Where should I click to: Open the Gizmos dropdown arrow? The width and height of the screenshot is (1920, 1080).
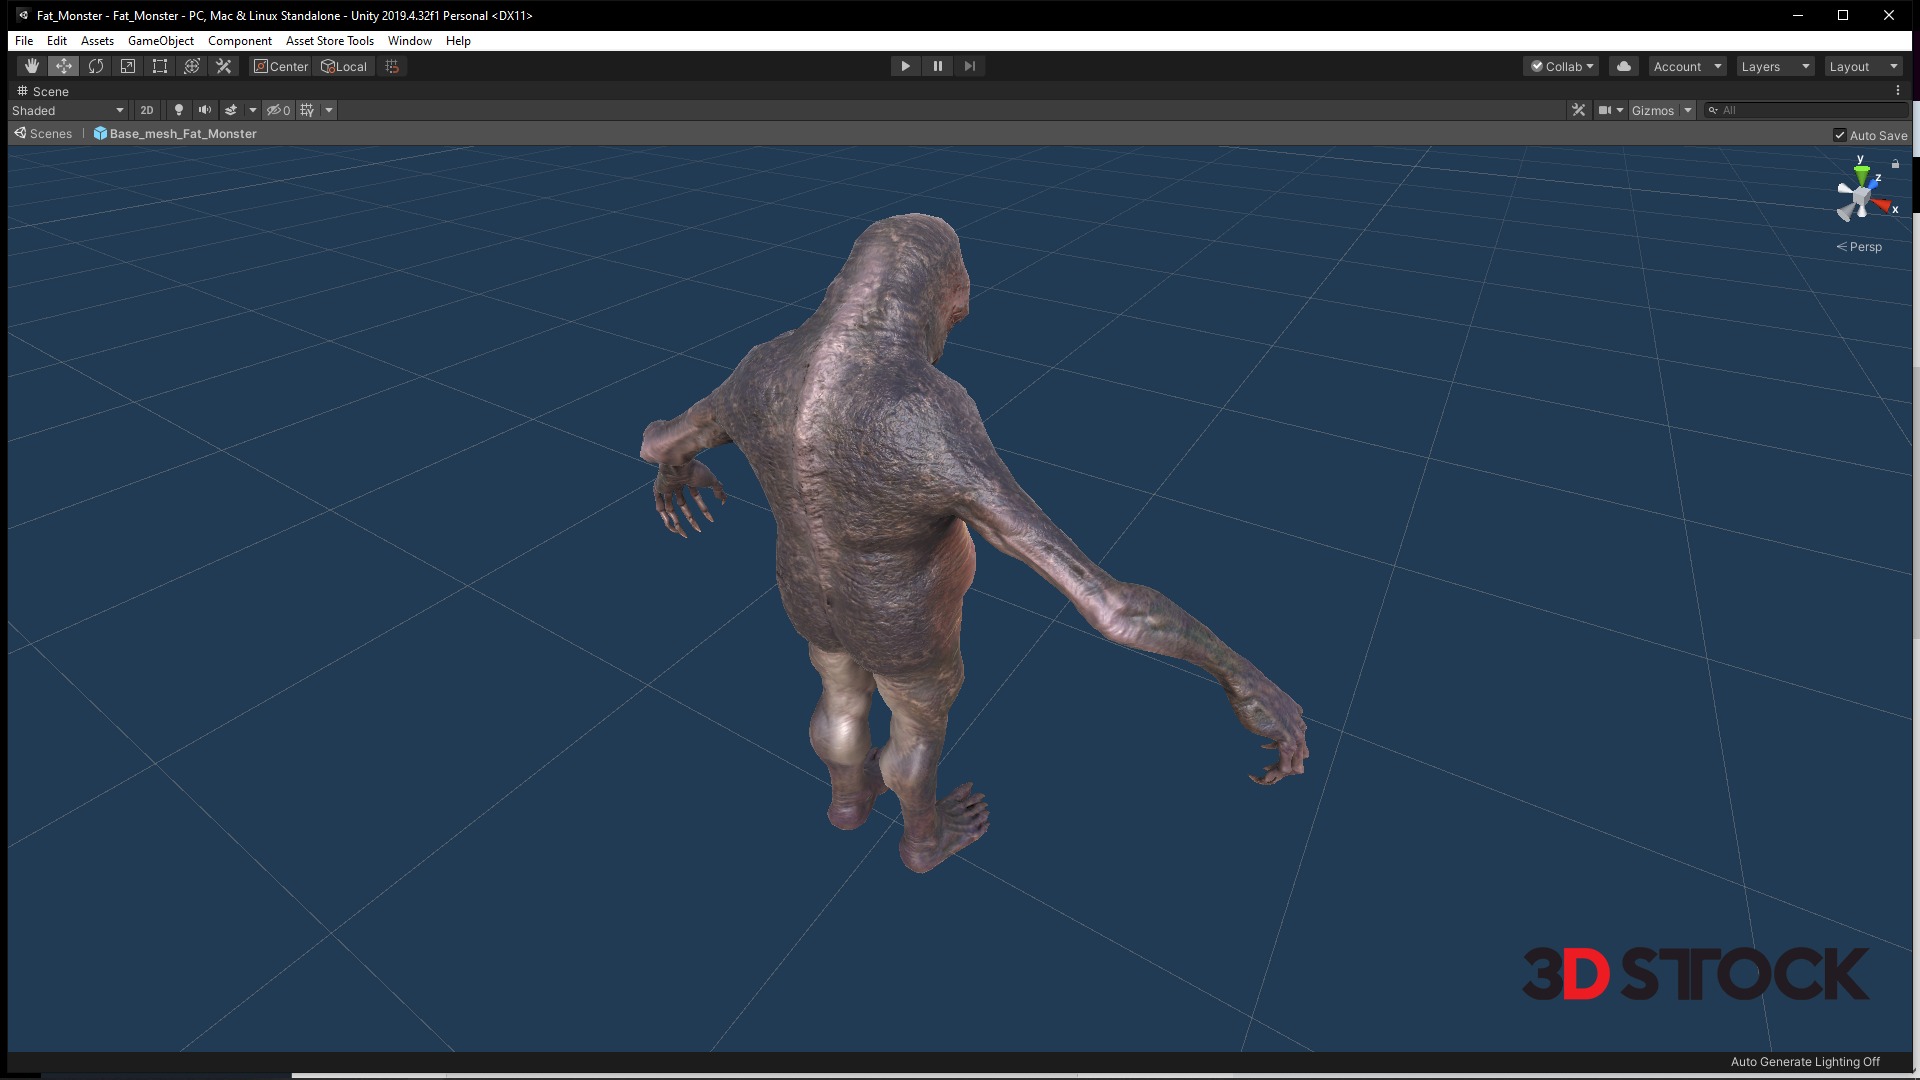[x=1688, y=110]
